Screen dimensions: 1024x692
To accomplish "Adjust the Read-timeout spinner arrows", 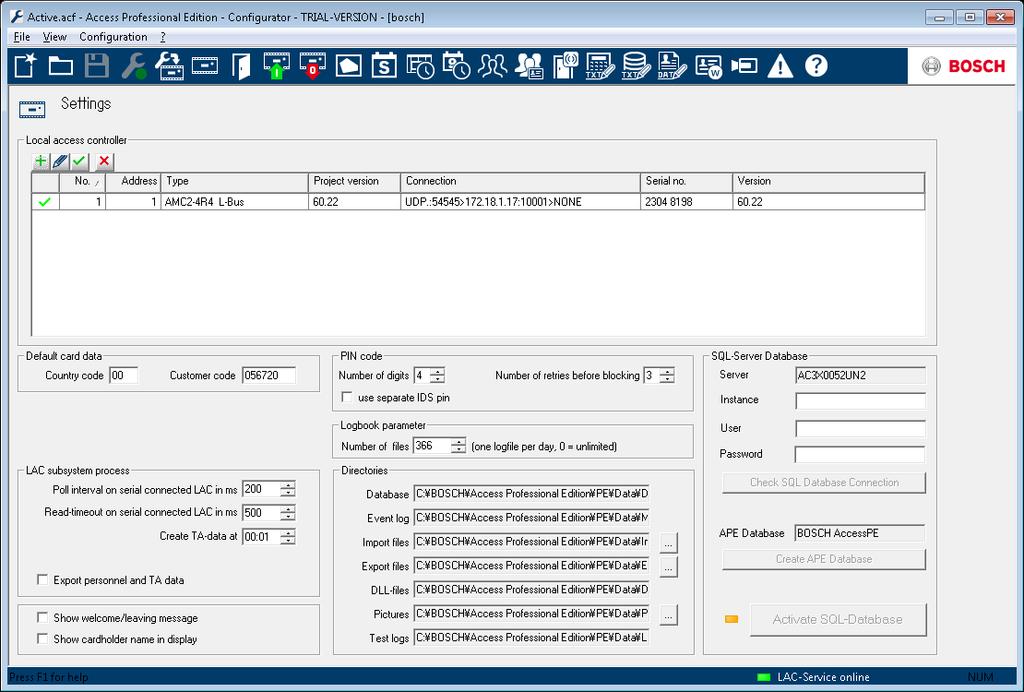I will pos(288,513).
